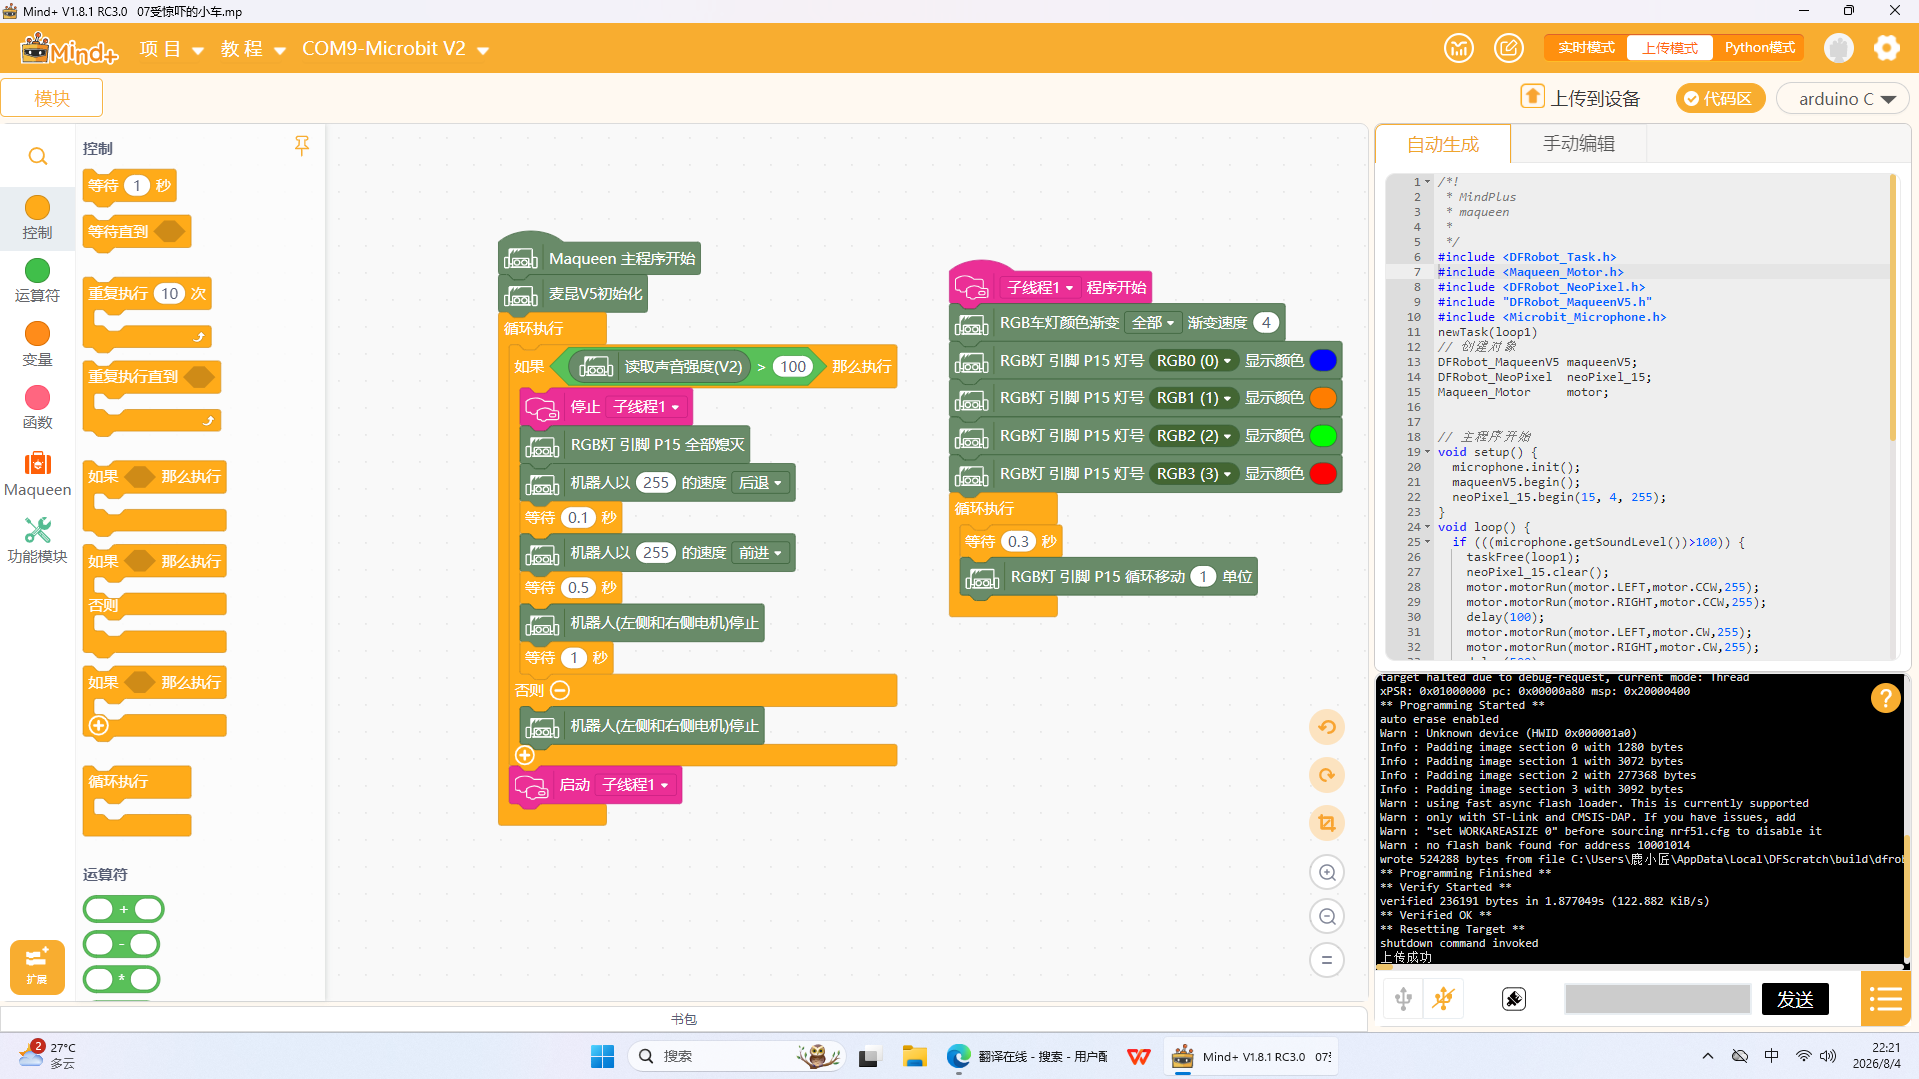Open the settings gear icon
Screen dimensions: 1919x1079
coord(1886,48)
